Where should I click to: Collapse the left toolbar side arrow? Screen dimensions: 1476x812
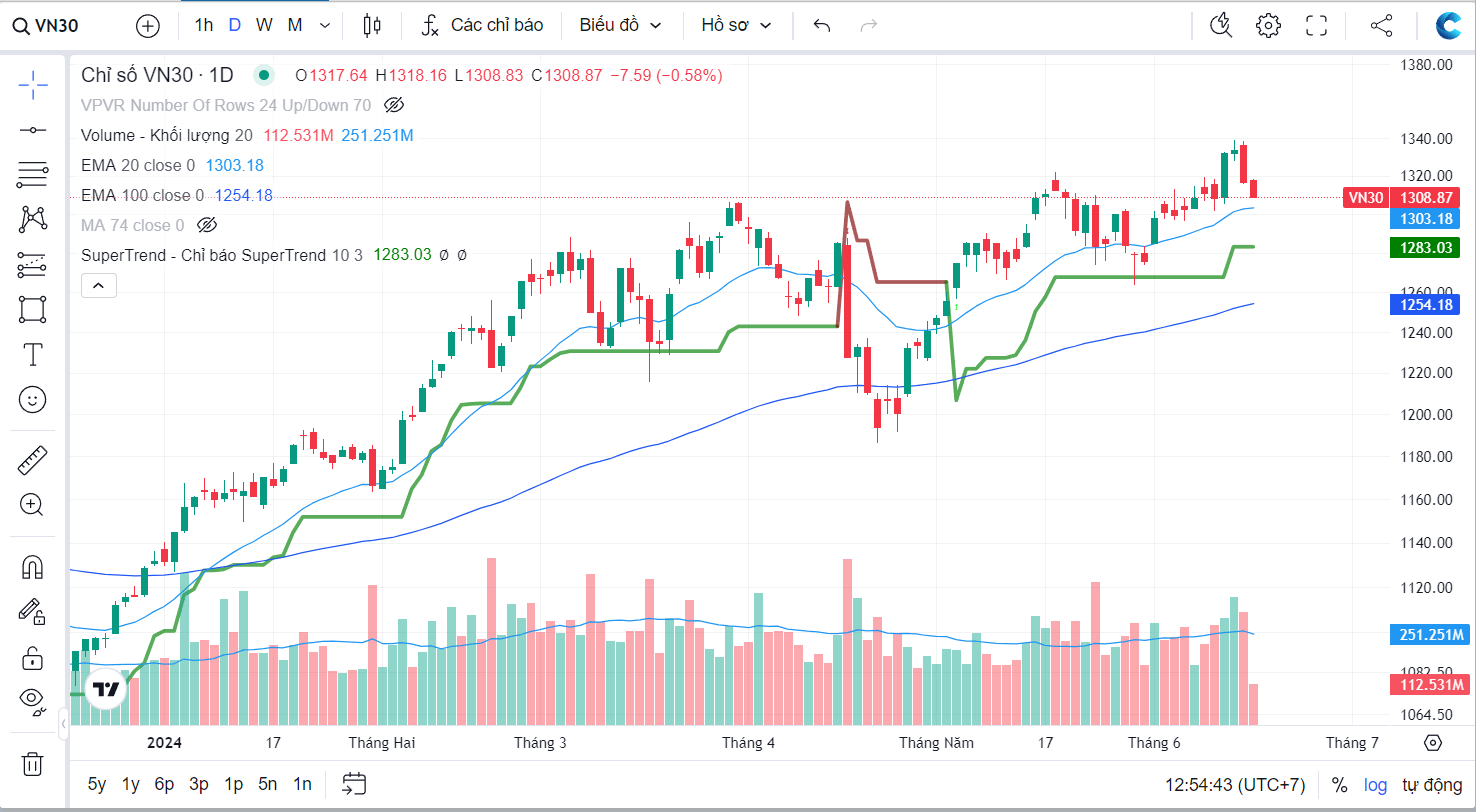(63, 722)
